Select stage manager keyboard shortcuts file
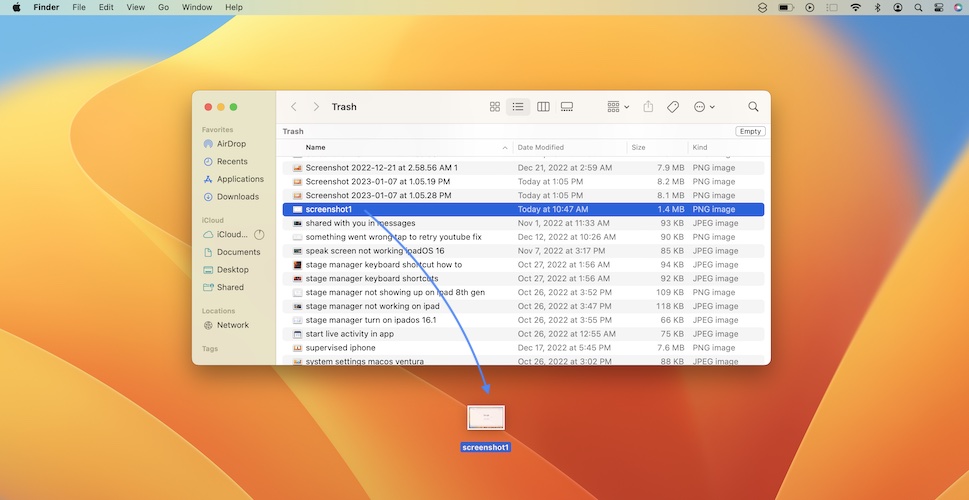Viewport: 969px width, 500px height. point(523,279)
